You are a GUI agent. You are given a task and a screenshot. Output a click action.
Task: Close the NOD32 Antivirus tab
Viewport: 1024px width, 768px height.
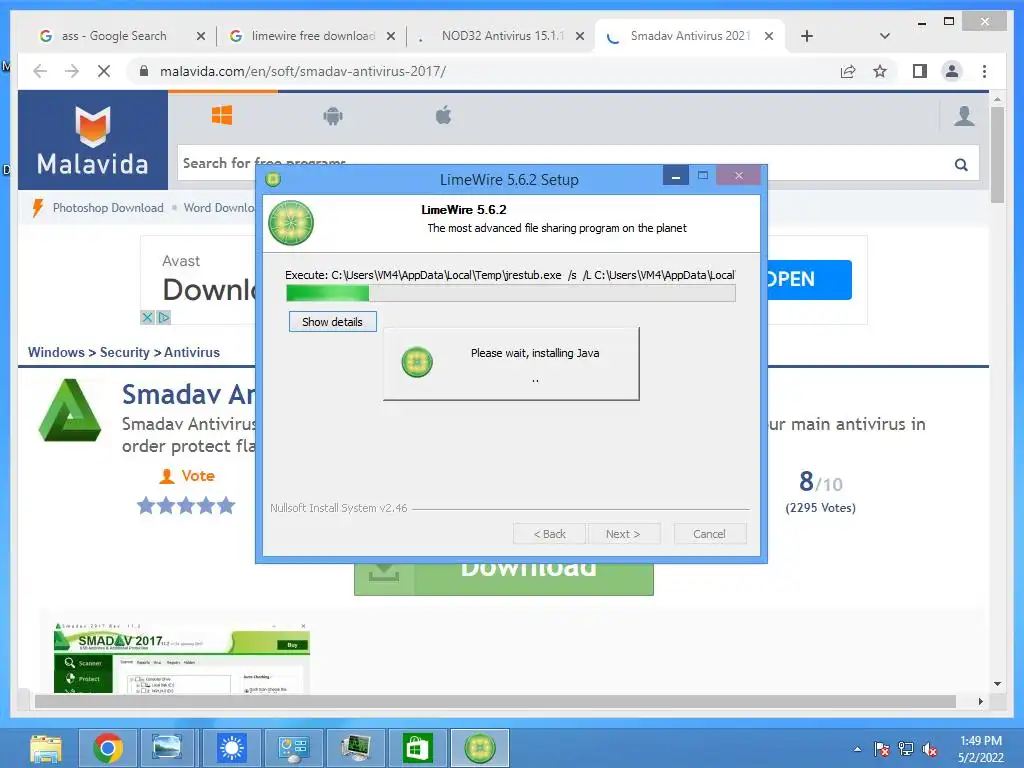pyautogui.click(x=579, y=37)
